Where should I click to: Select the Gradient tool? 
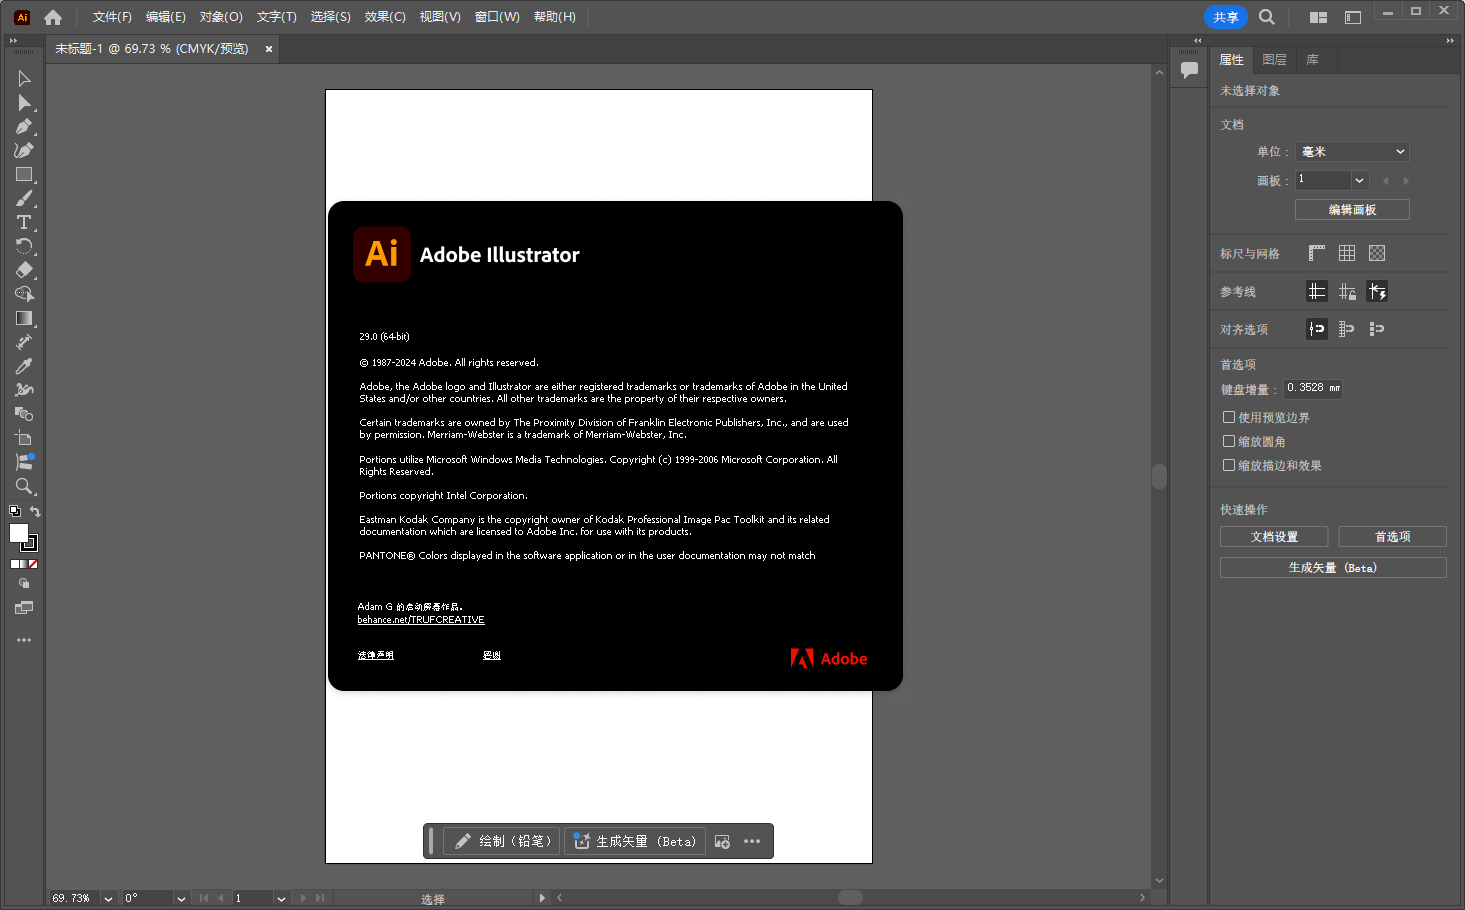[x=24, y=319]
